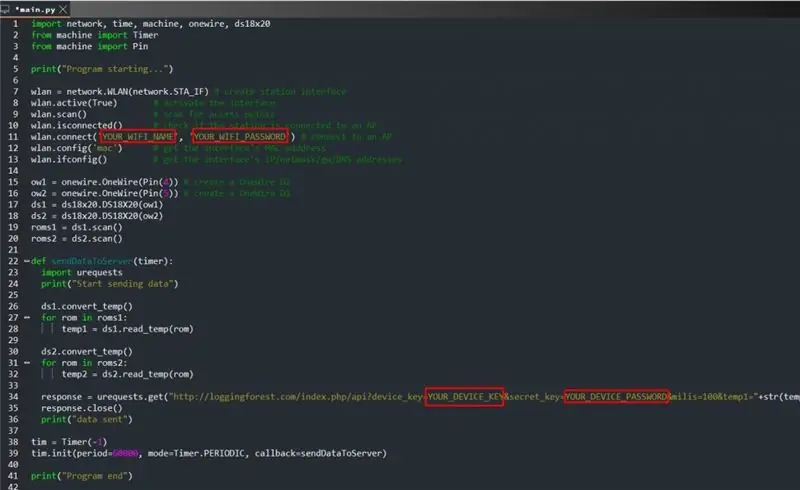Click temp2 = ds2.read_temp(rom) line
The height and width of the screenshot is (490, 800).
coord(128,374)
